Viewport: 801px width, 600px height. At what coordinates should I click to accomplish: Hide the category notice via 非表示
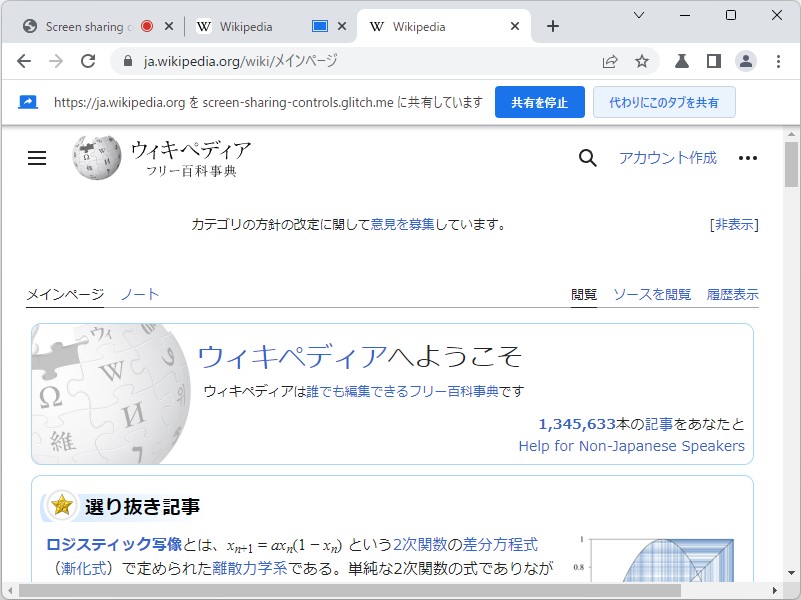pyautogui.click(x=734, y=225)
